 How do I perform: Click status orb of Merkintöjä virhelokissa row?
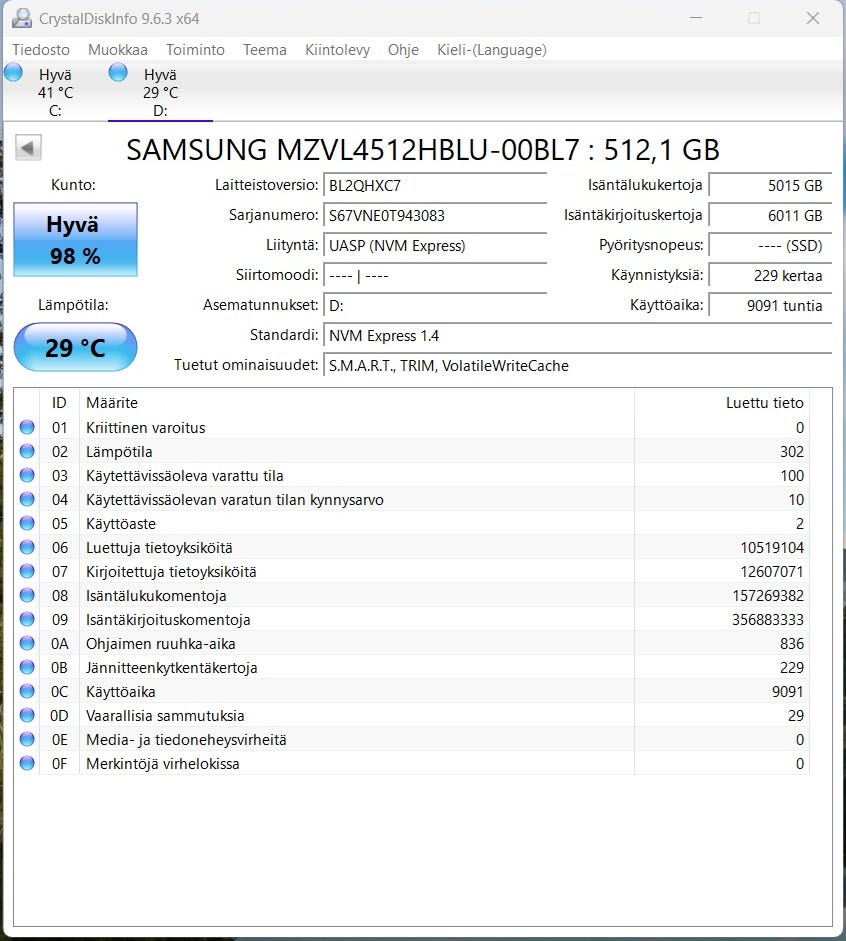click(27, 763)
